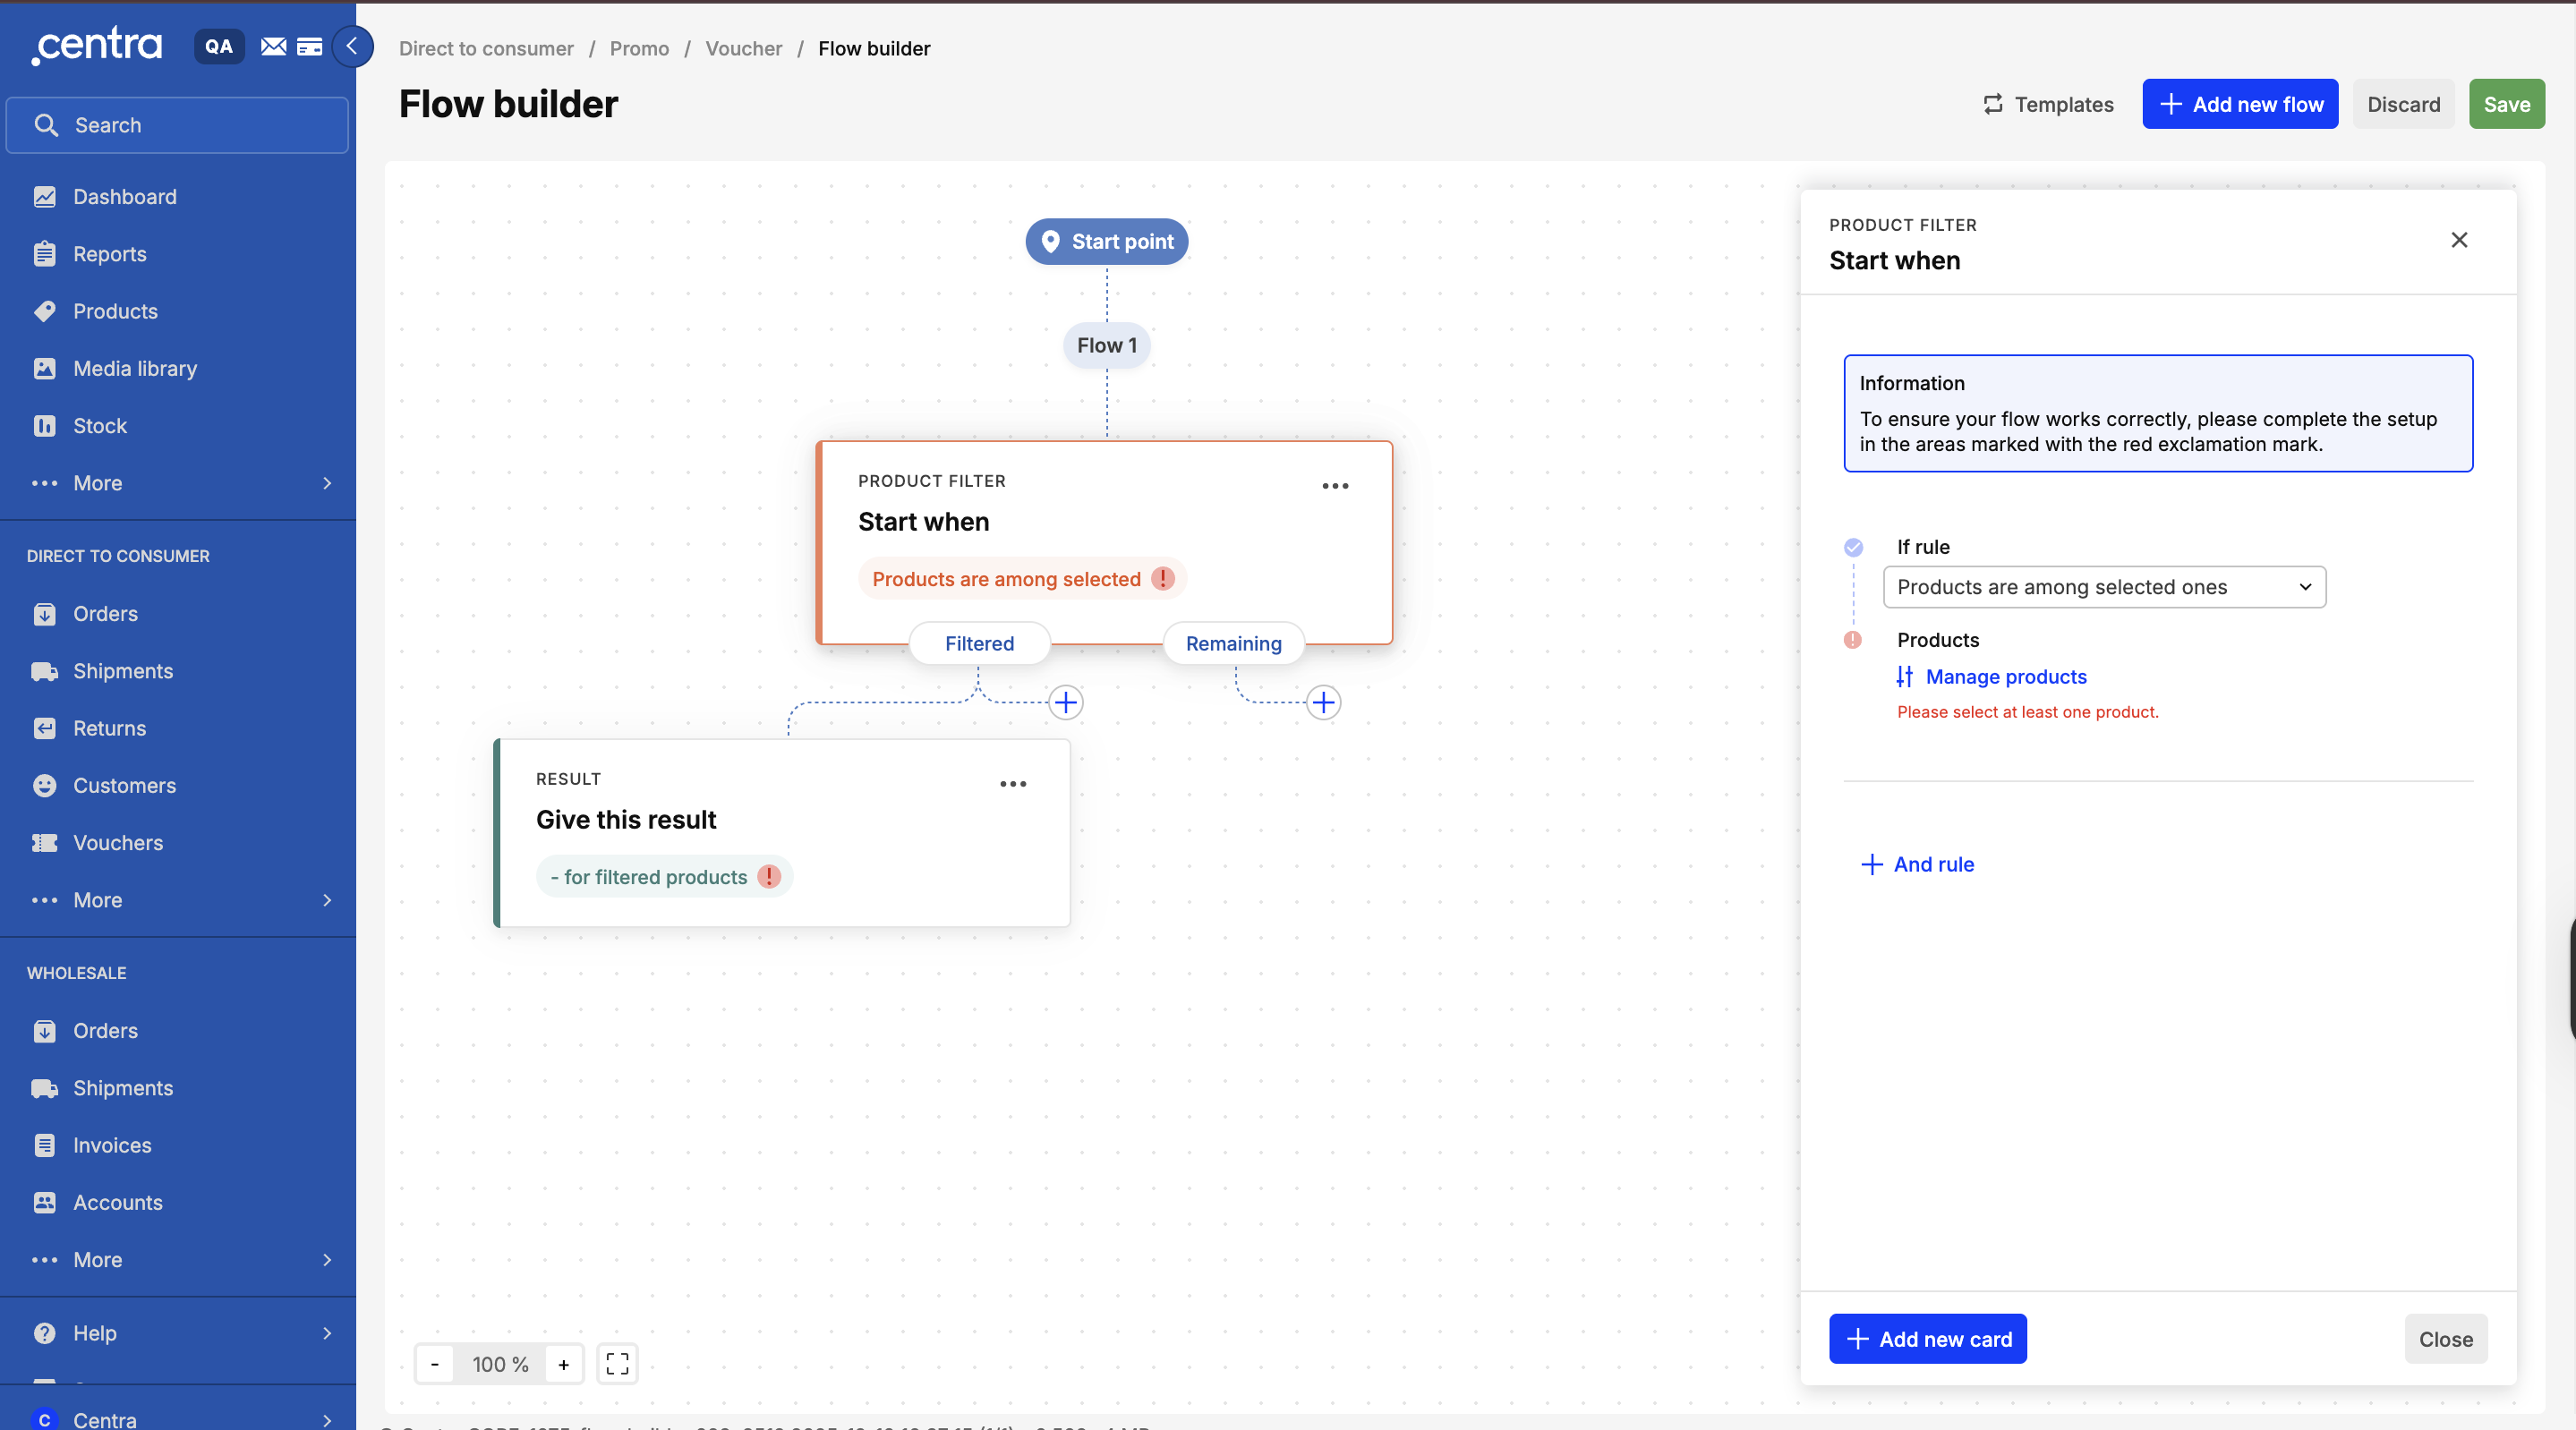This screenshot has width=2576, height=1430.
Task: Close the Product Filter side panel
Action: click(x=2459, y=240)
